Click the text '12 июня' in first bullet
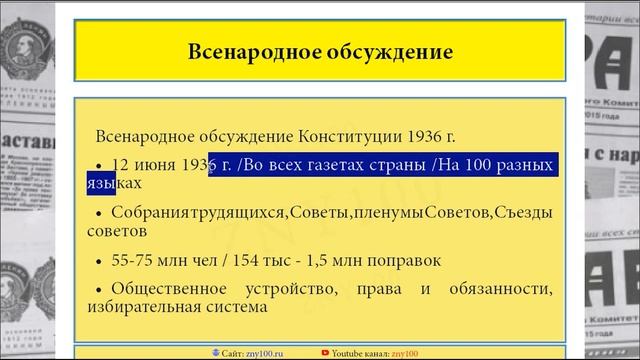 click(x=144, y=165)
